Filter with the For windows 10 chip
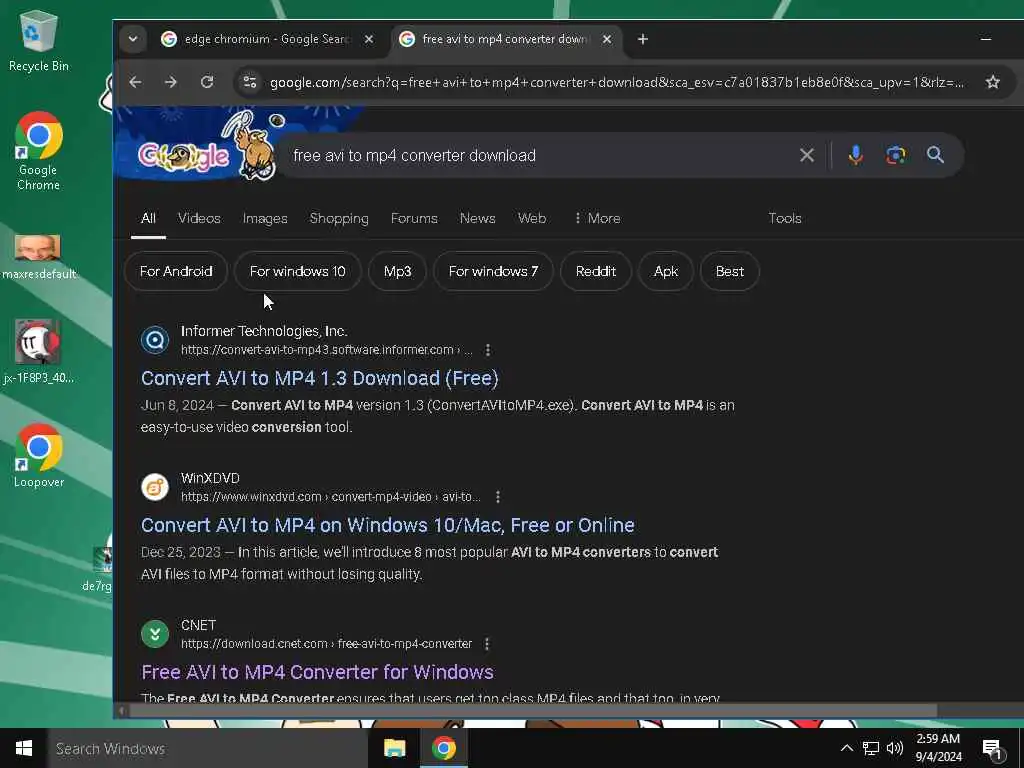The height and width of the screenshot is (768, 1024). pos(297,271)
